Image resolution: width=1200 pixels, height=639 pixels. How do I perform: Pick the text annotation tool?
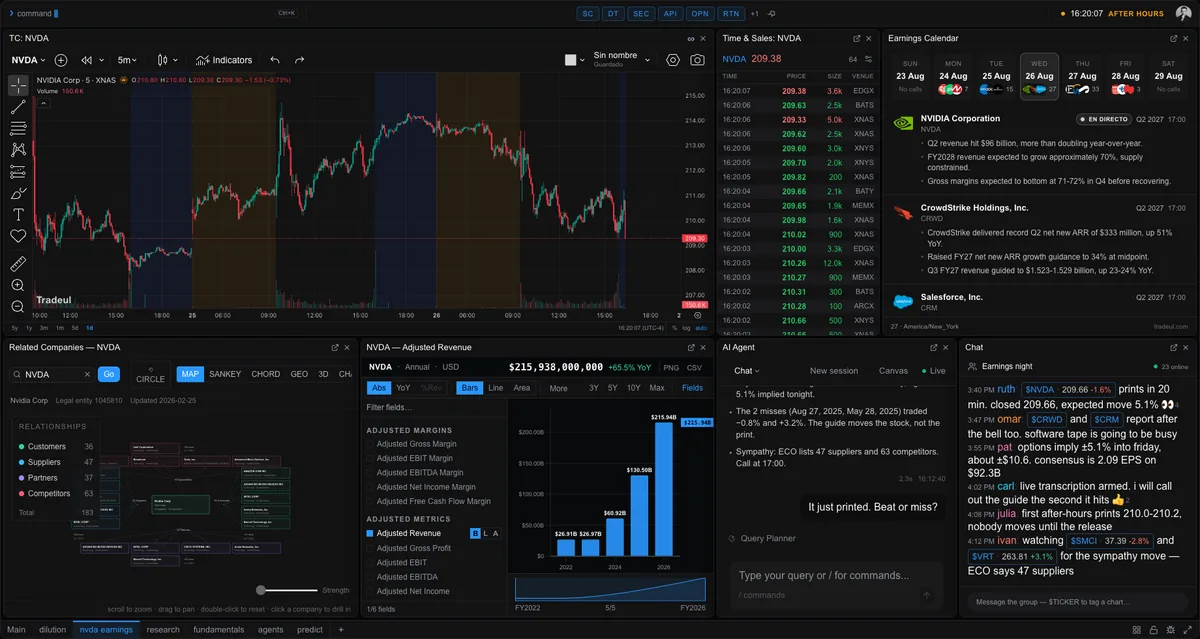pyautogui.click(x=18, y=214)
